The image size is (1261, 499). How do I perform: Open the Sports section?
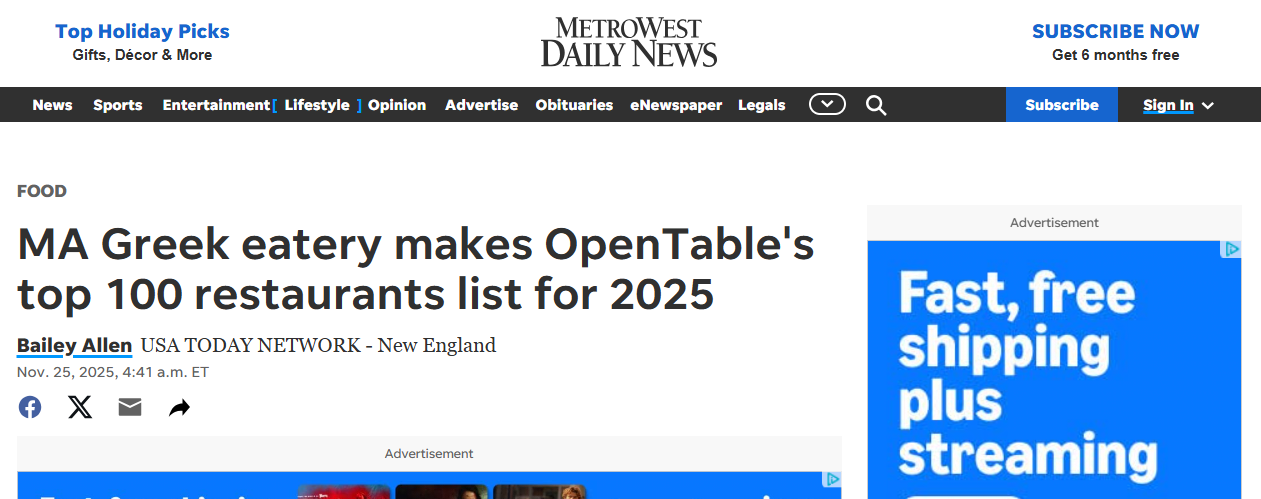tap(118, 105)
